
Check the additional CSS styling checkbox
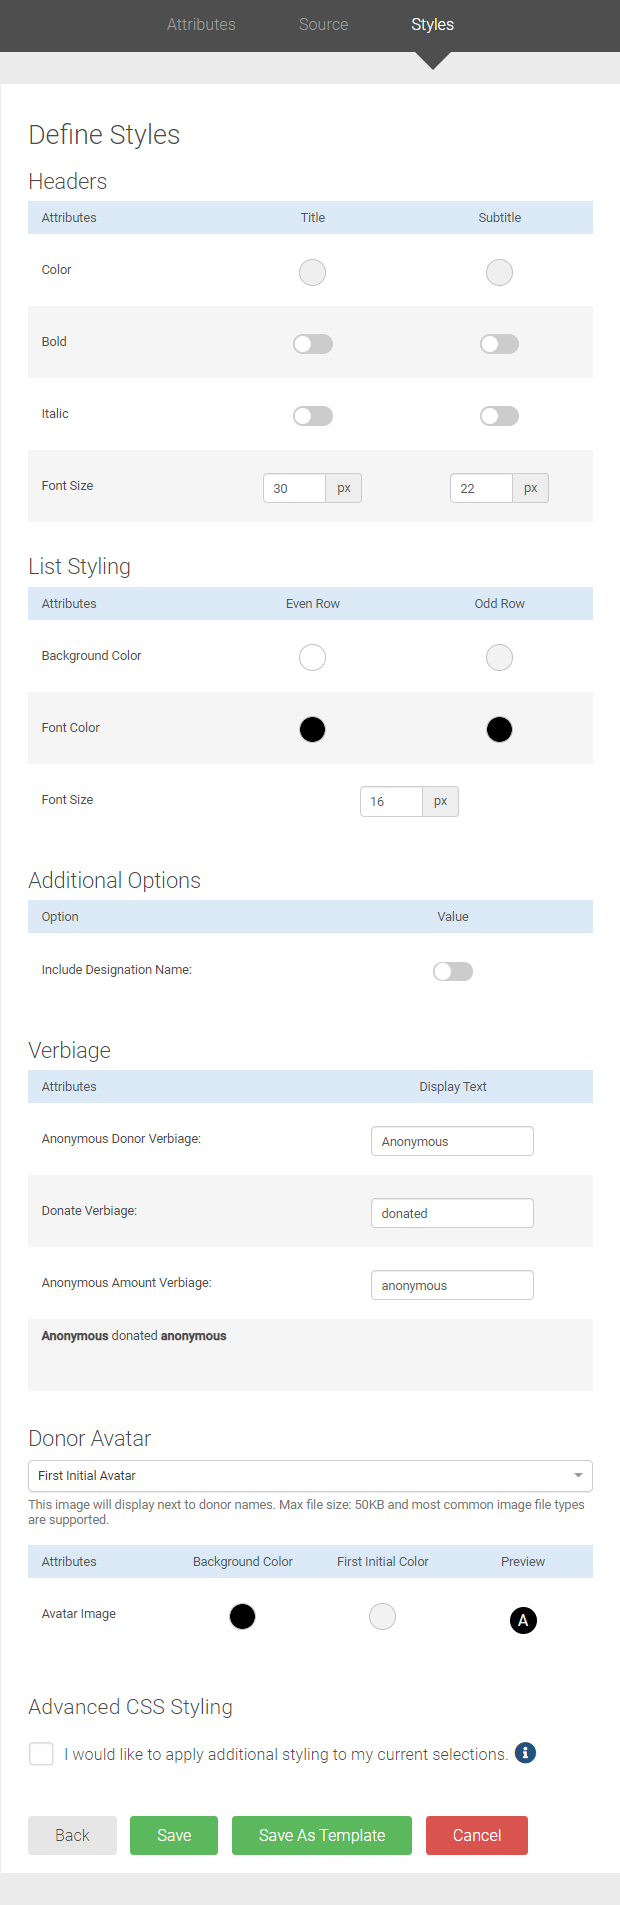[x=41, y=1754]
